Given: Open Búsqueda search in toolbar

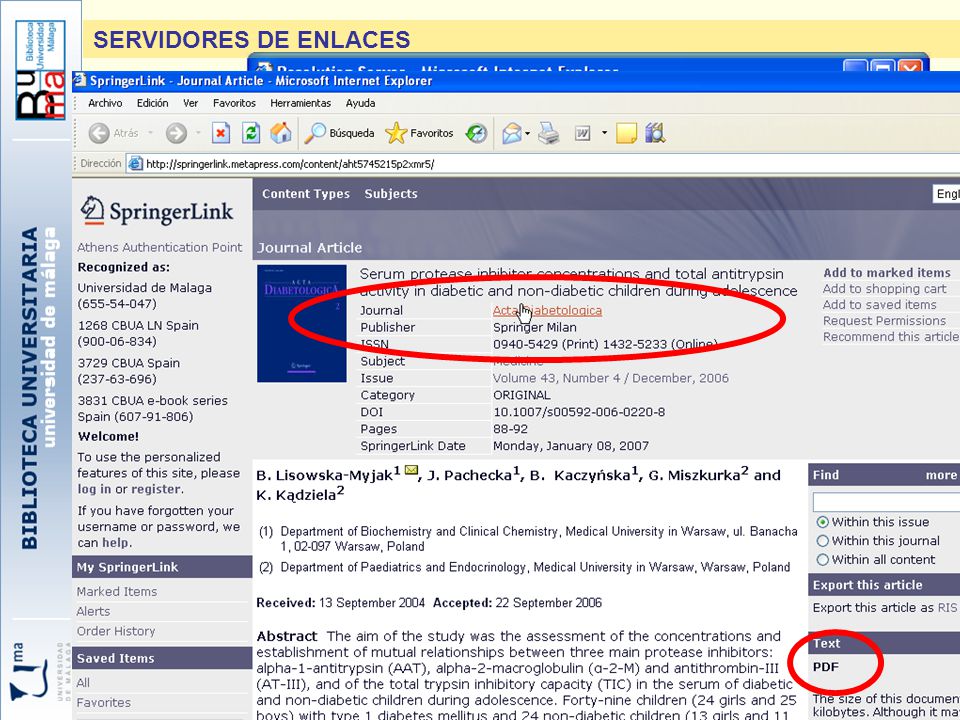Looking at the screenshot, I should (x=339, y=133).
